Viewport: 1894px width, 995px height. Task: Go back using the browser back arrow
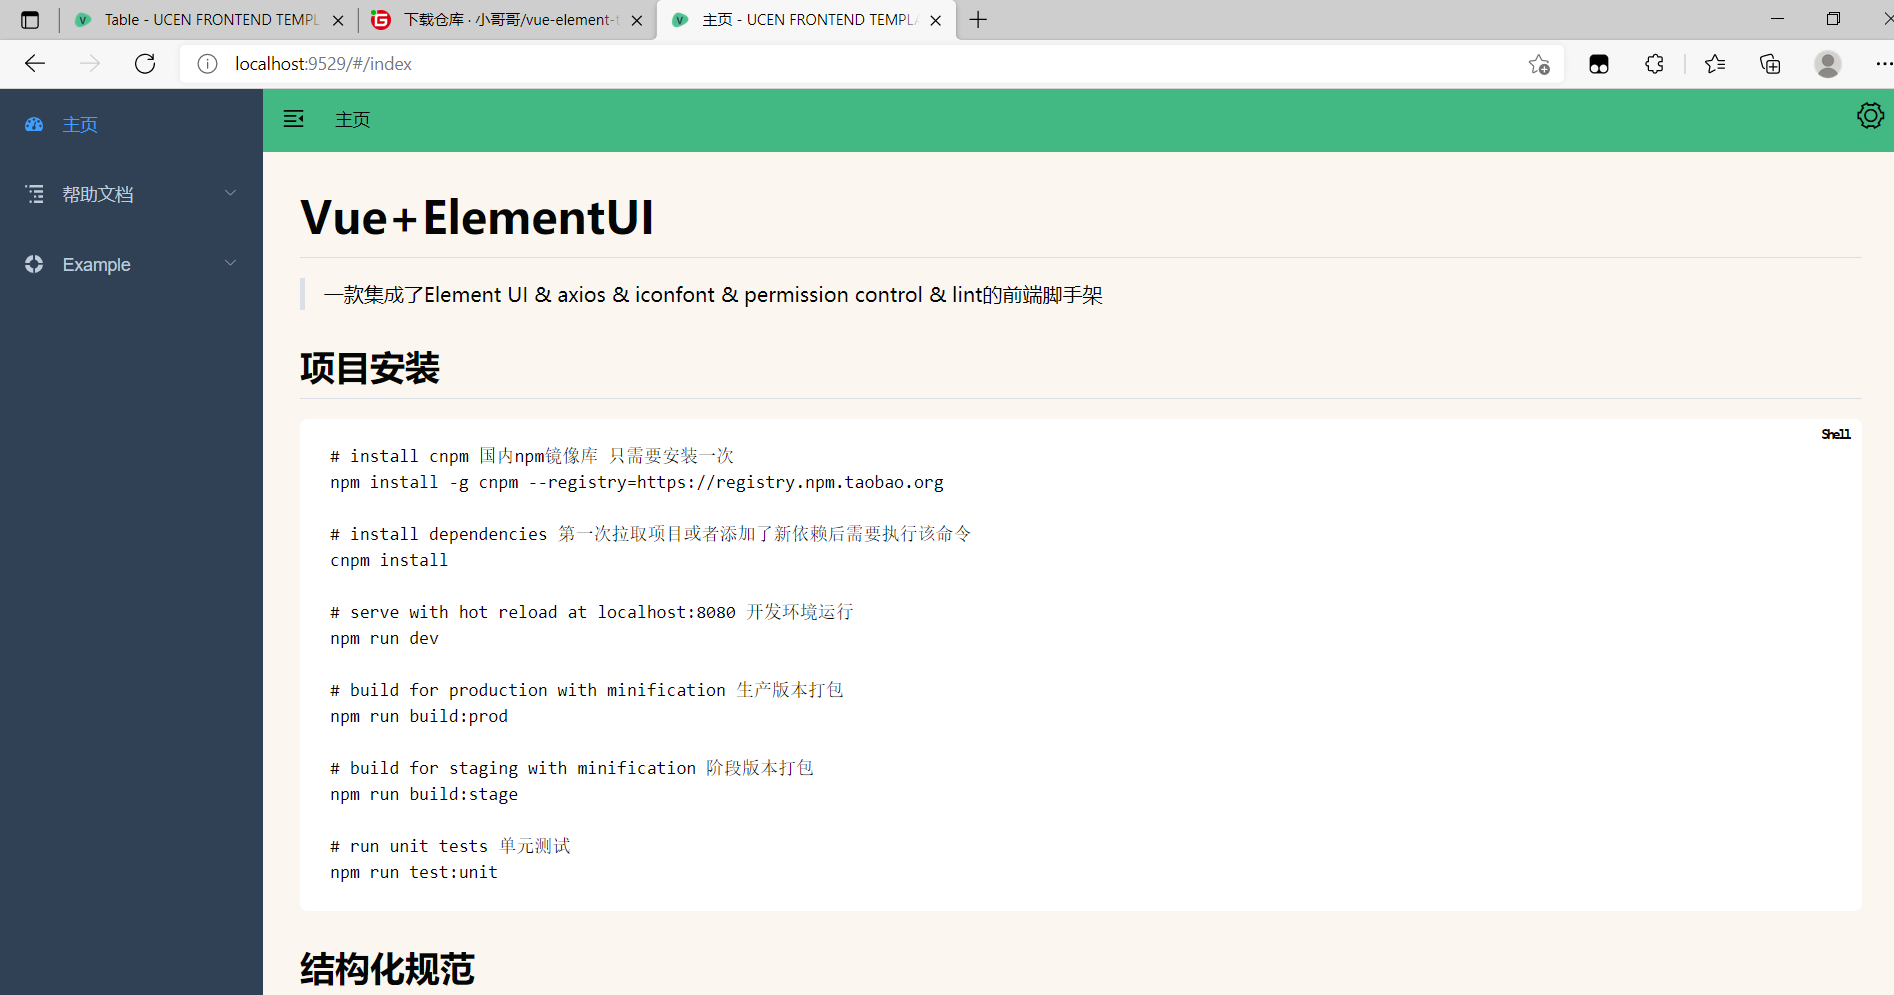35,64
